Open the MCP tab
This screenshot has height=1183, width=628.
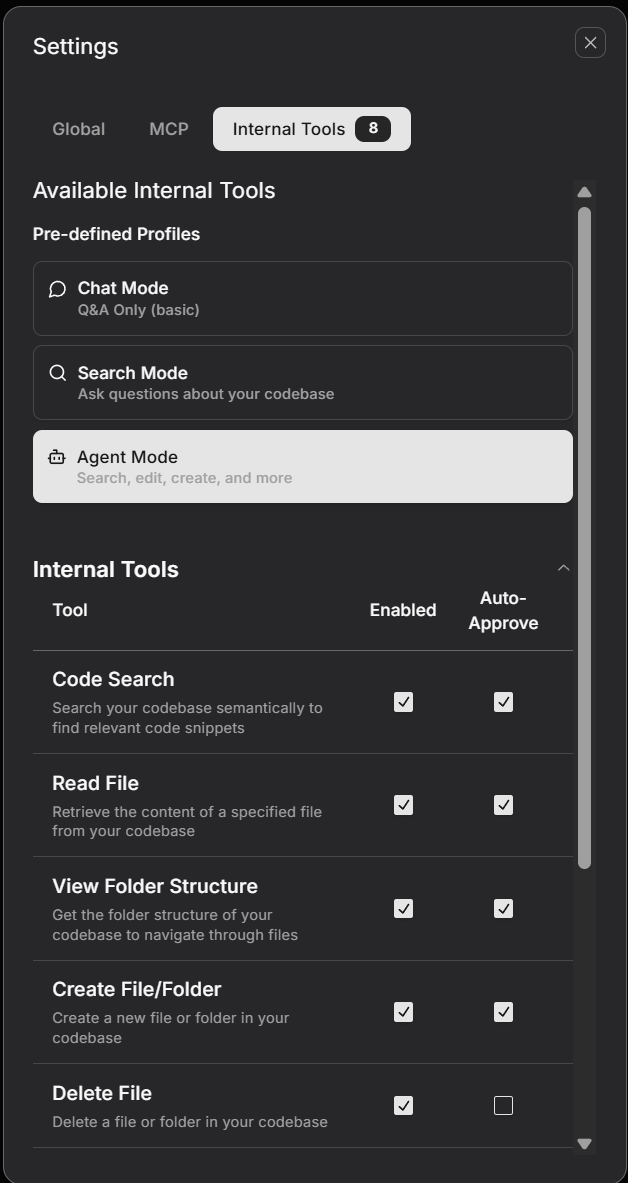168,129
